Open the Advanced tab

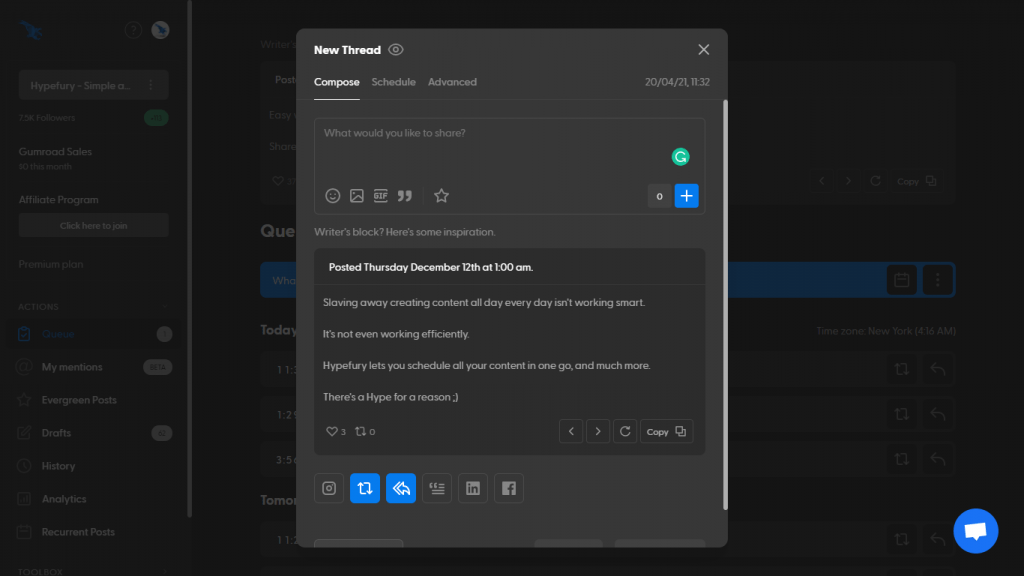(x=452, y=82)
